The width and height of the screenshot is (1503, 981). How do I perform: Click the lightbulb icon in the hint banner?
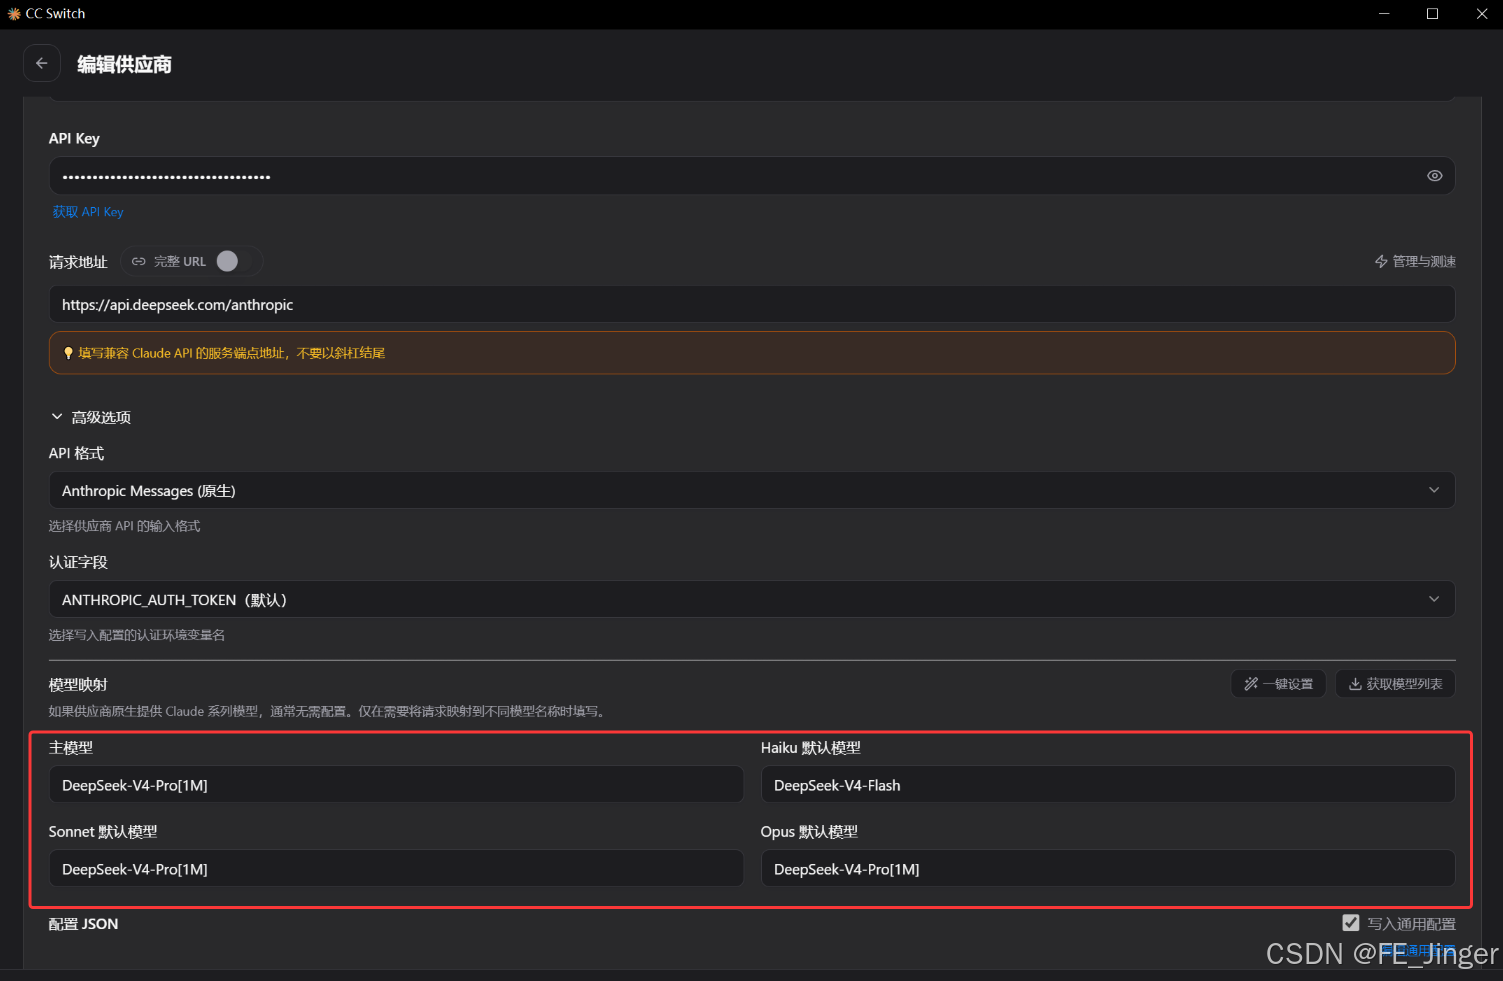(x=68, y=353)
